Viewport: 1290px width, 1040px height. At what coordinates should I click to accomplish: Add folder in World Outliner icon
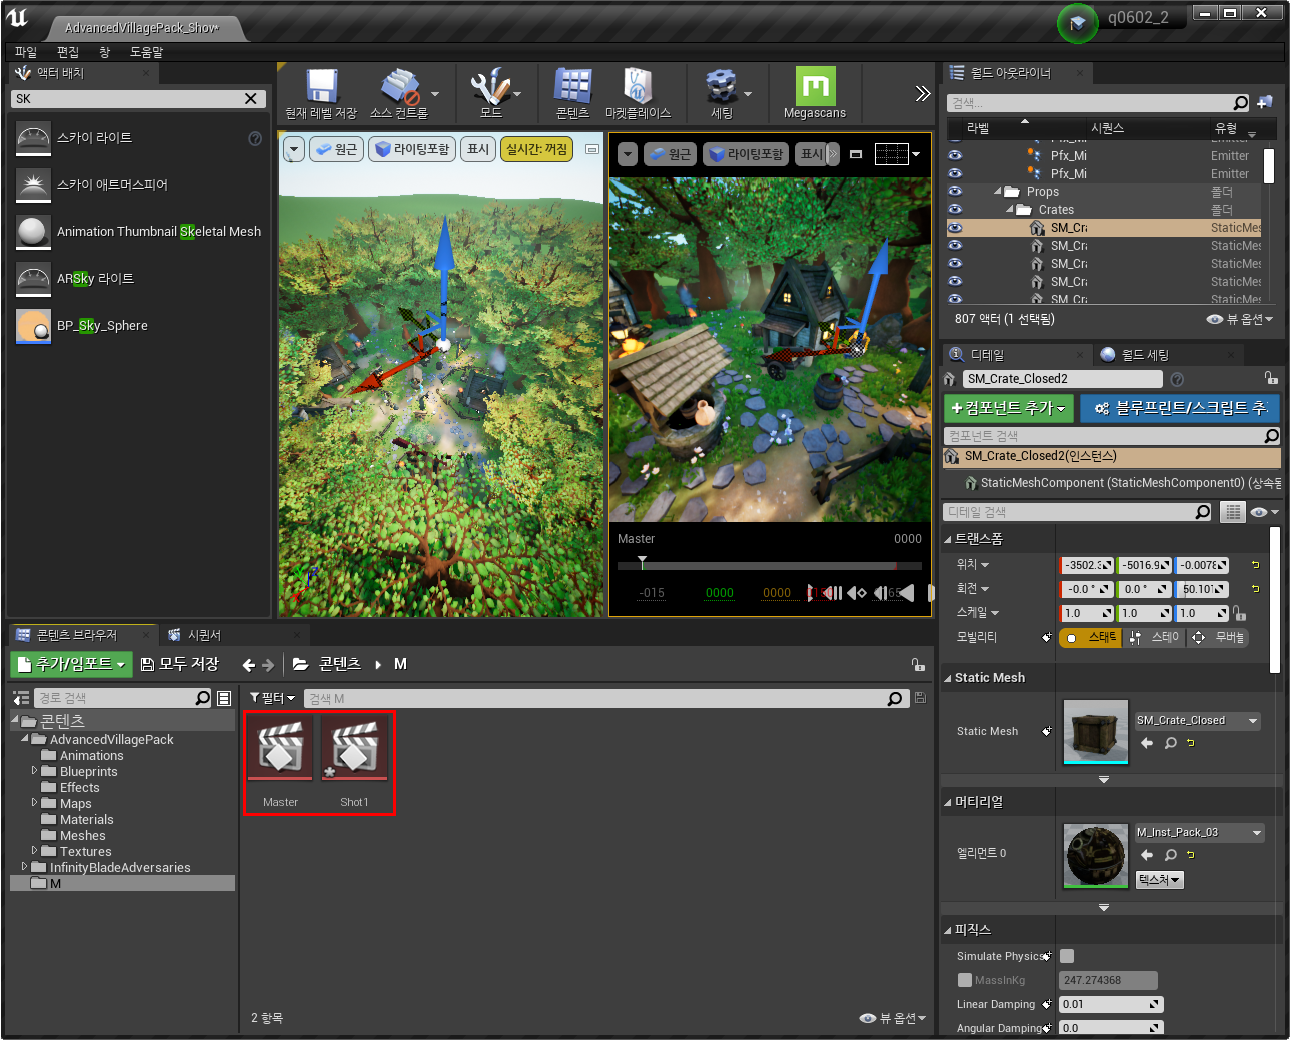pyautogui.click(x=1265, y=102)
